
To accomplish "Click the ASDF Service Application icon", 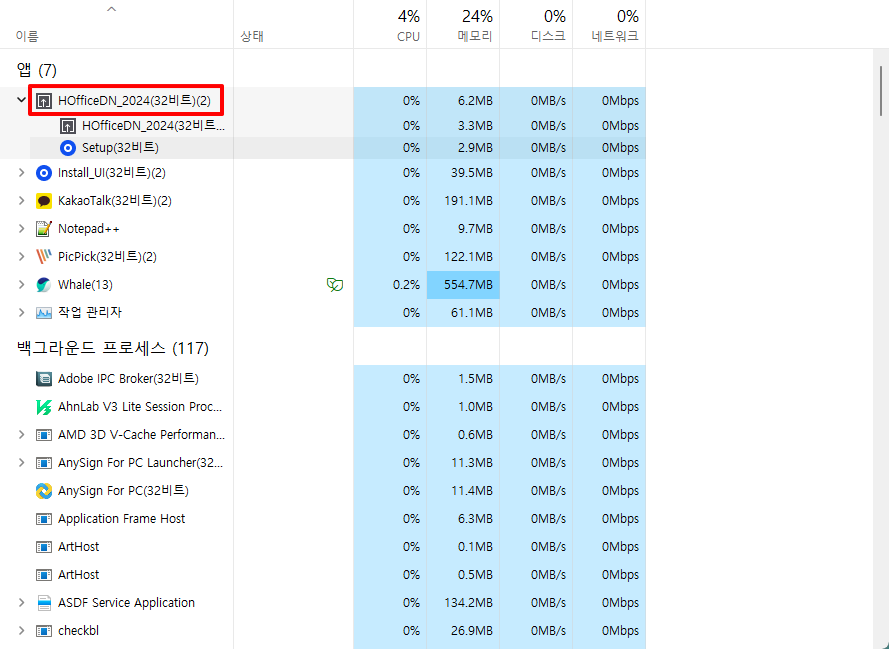I will [x=44, y=603].
